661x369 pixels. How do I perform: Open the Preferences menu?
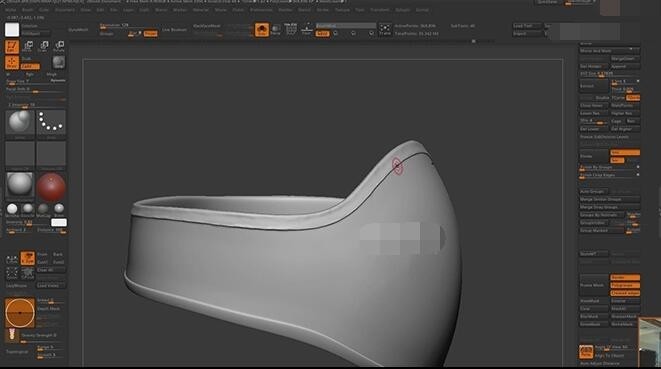[261, 10]
